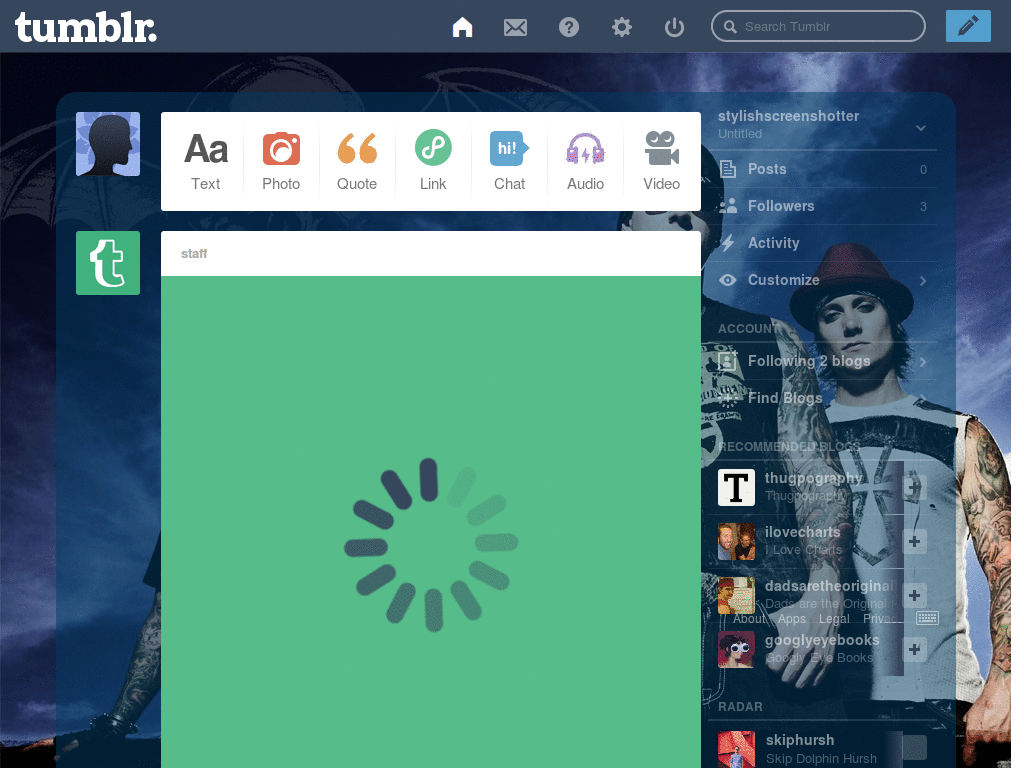
Task: Click dadsaretheoriginal avatar thumbnail
Action: 736,595
